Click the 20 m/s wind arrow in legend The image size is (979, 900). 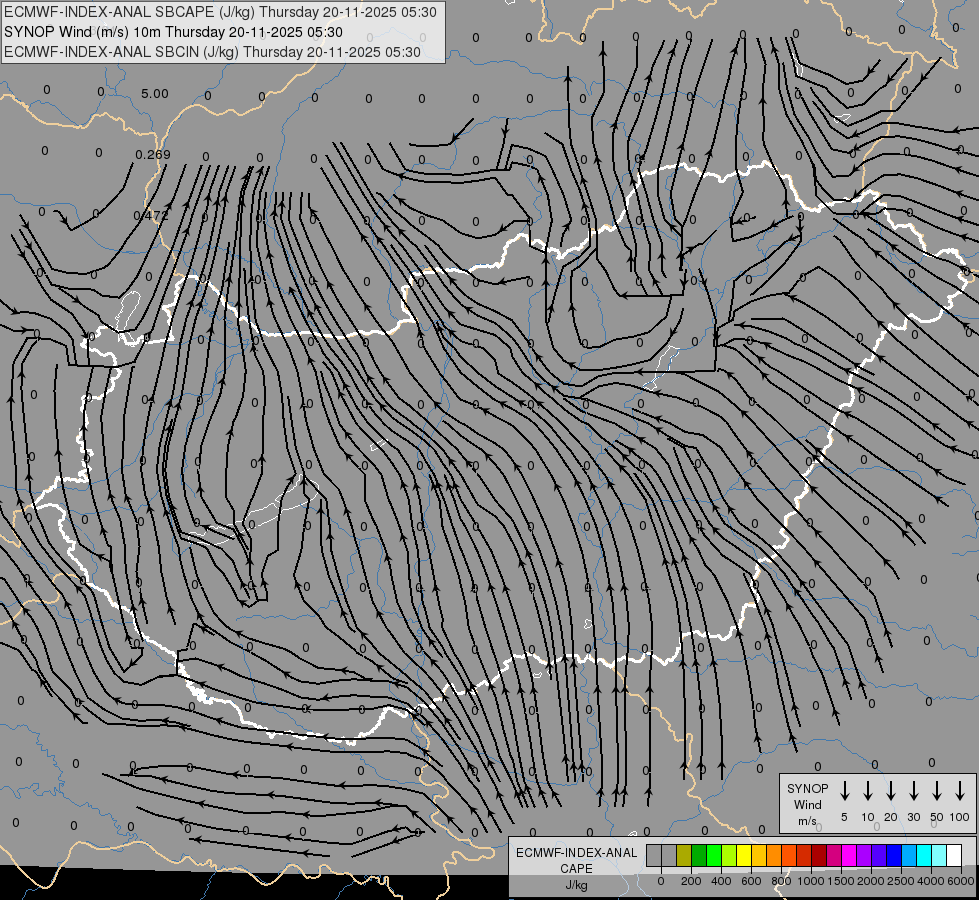click(891, 790)
